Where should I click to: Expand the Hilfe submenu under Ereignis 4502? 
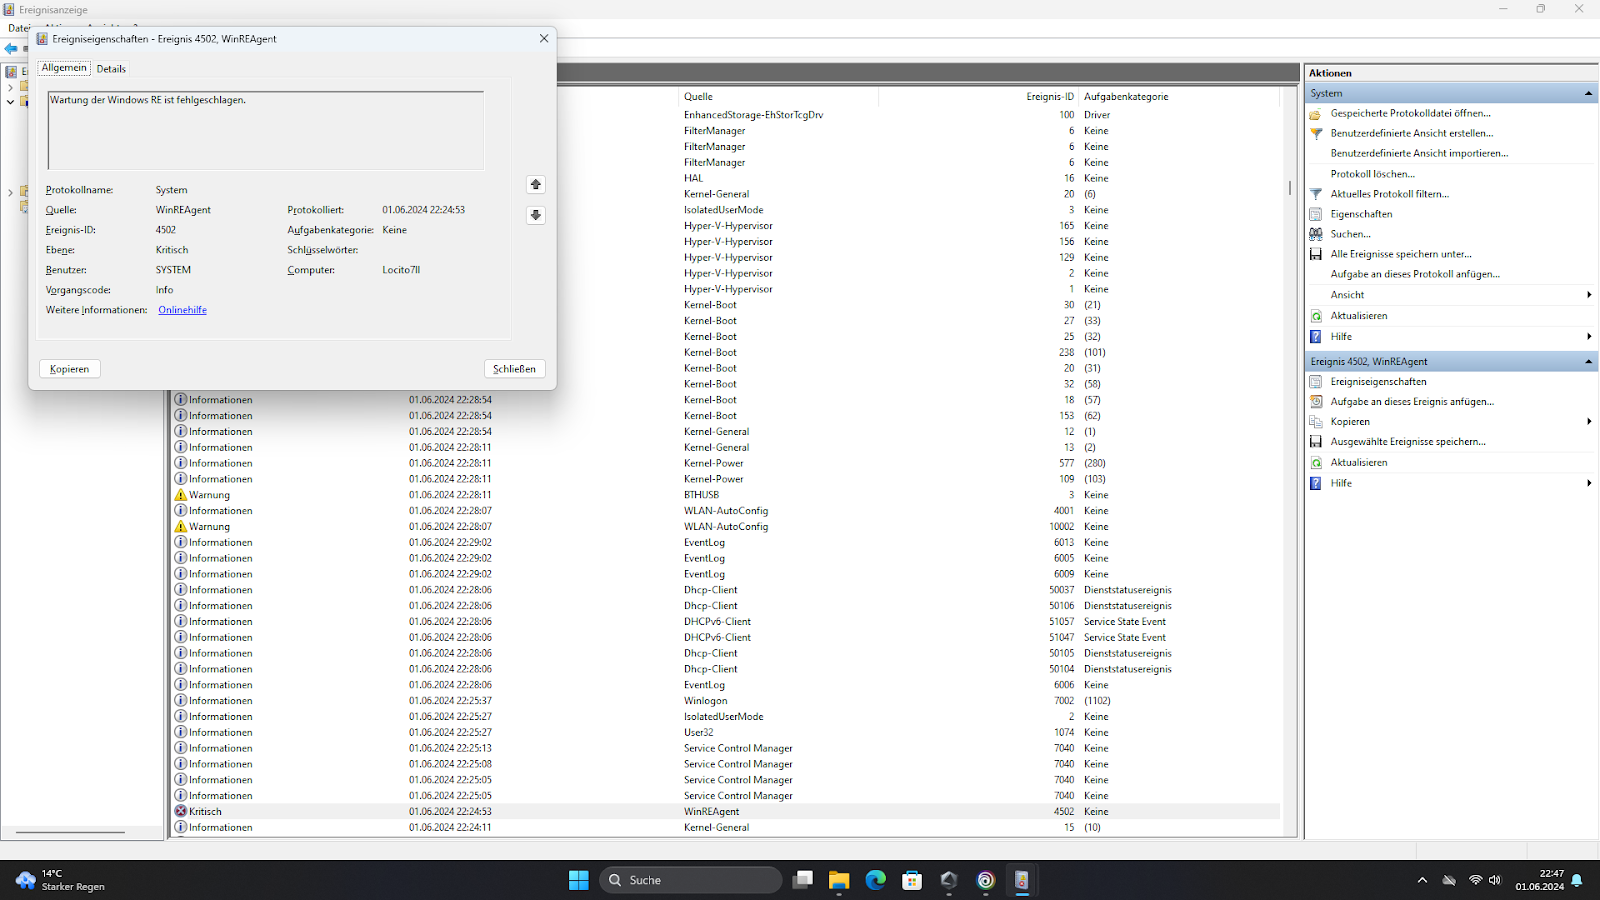click(1589, 483)
